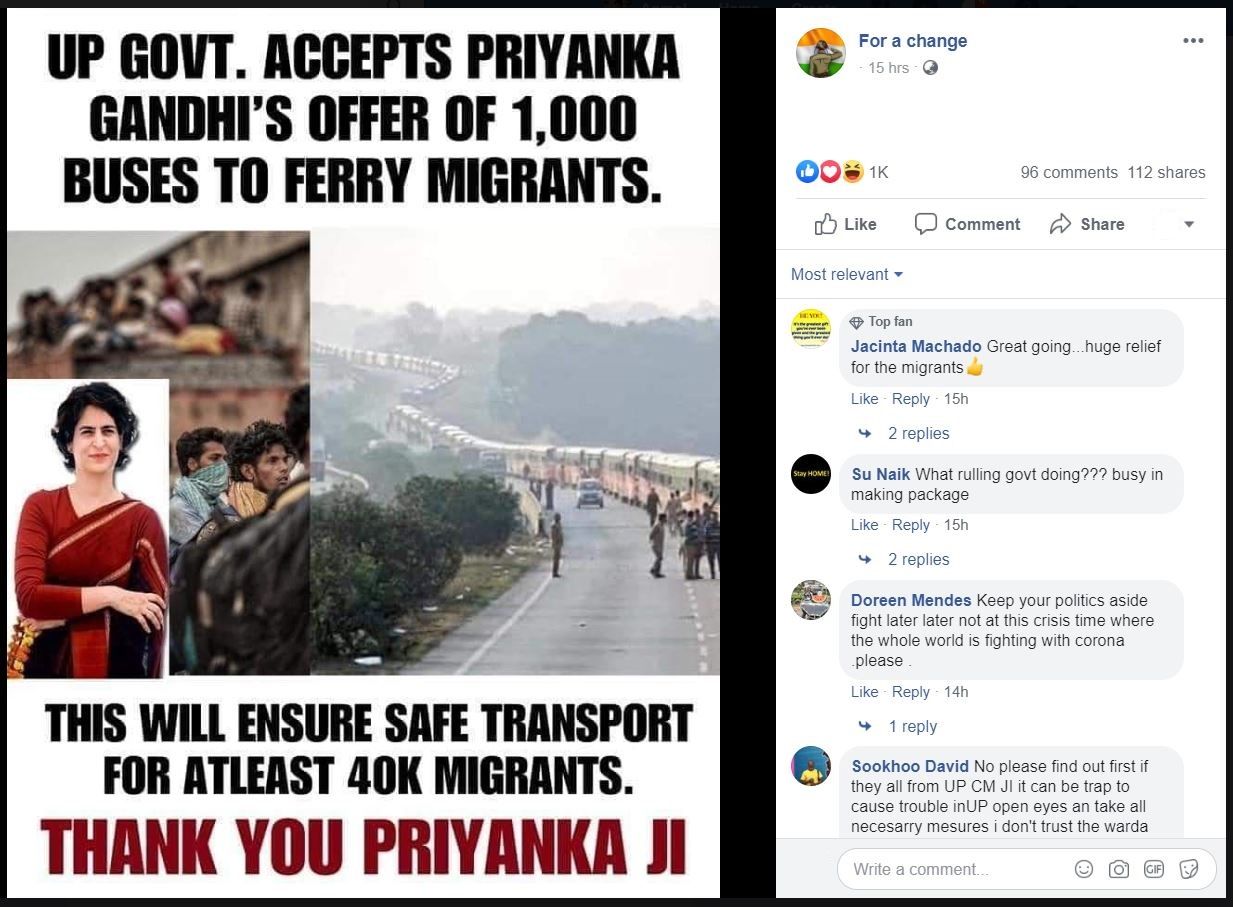Click the reaction emojis summary icons
The width and height of the screenshot is (1233, 907).
click(x=830, y=172)
